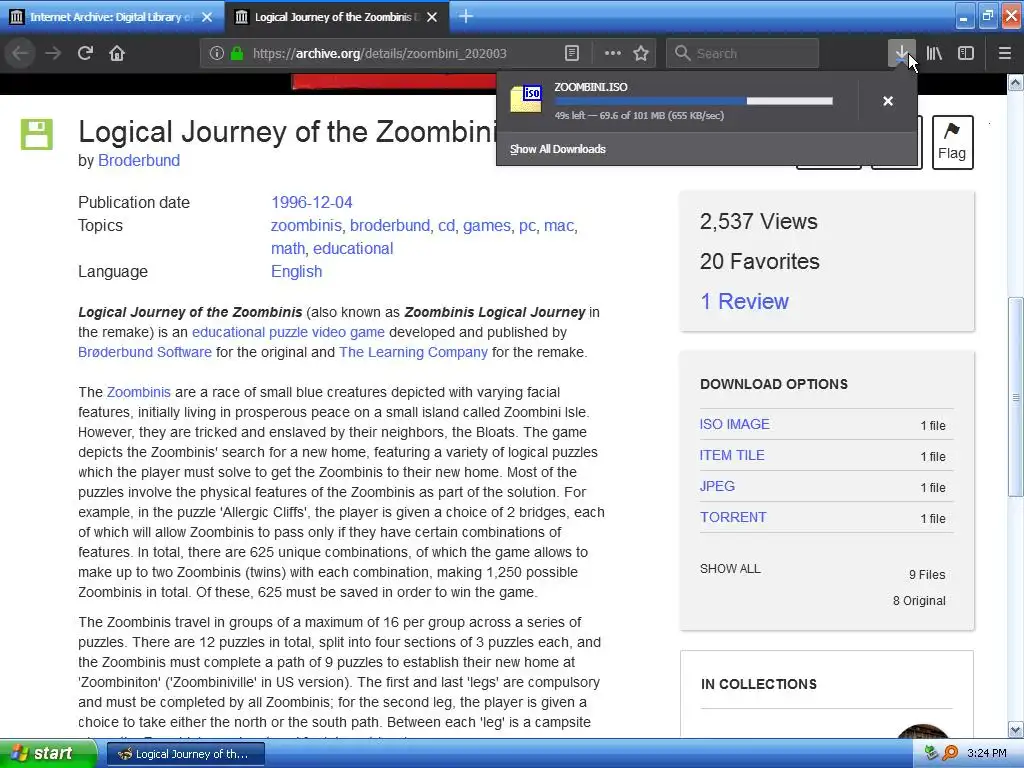Close the Logical Journey of the Zoombinis tab
The width and height of the screenshot is (1024, 768).
pyautogui.click(x=432, y=17)
